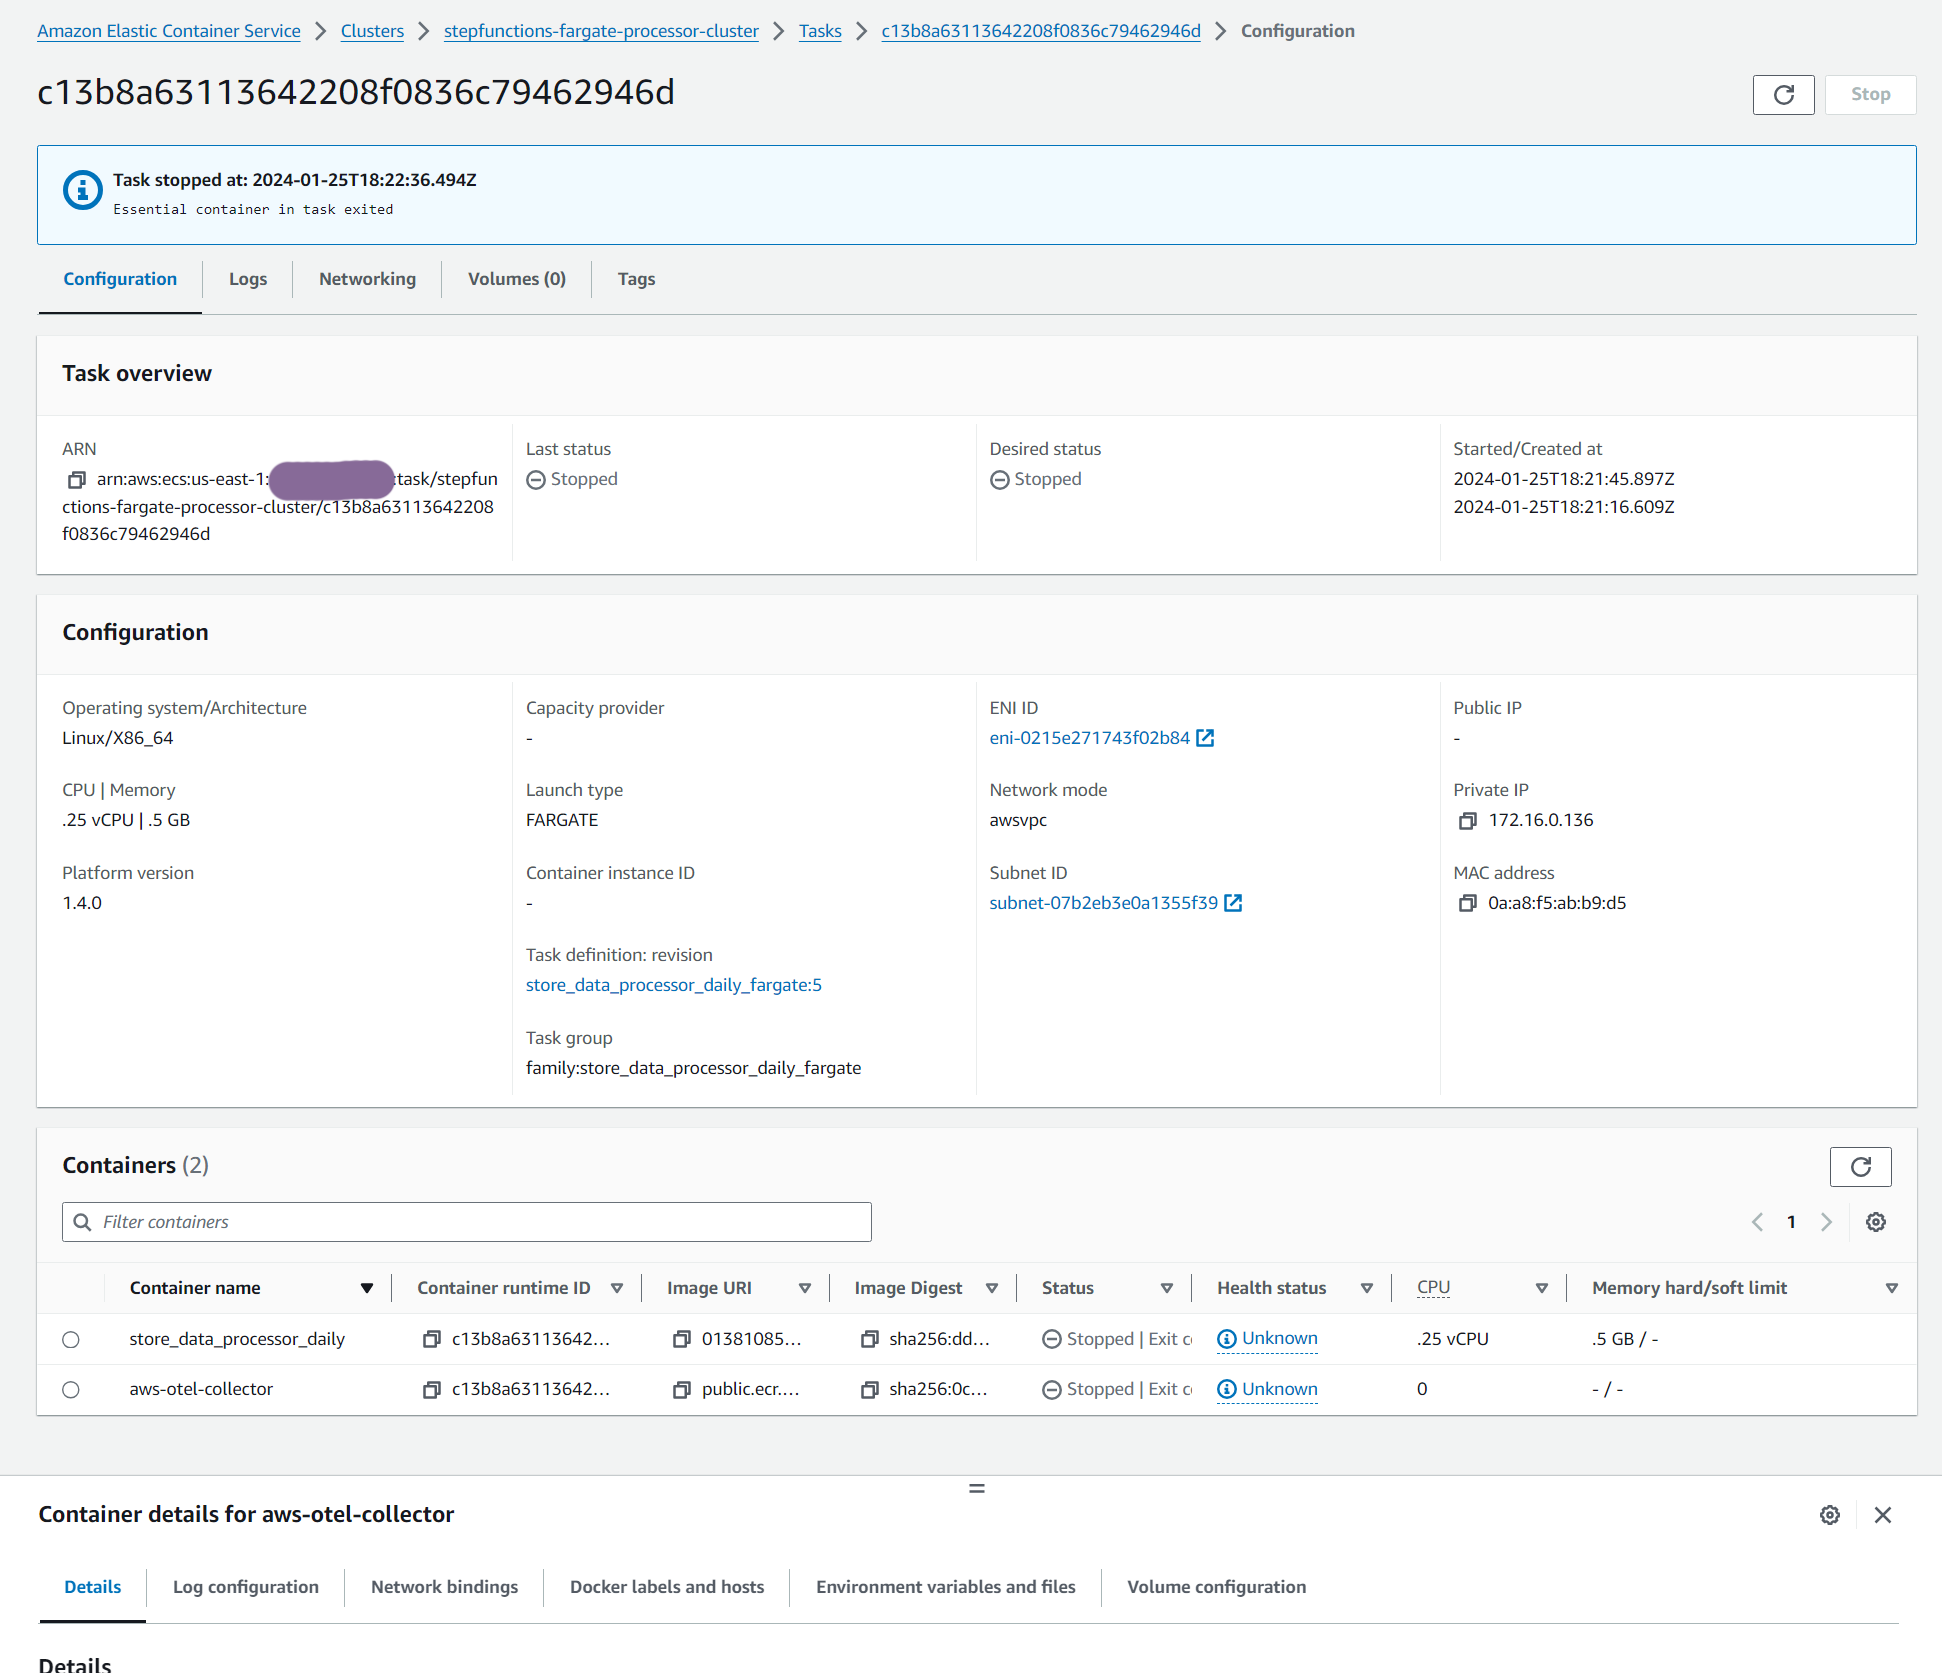The width and height of the screenshot is (1942, 1673).
Task: Sort by Memory hard/soft limit arrow
Action: coord(1891,1288)
